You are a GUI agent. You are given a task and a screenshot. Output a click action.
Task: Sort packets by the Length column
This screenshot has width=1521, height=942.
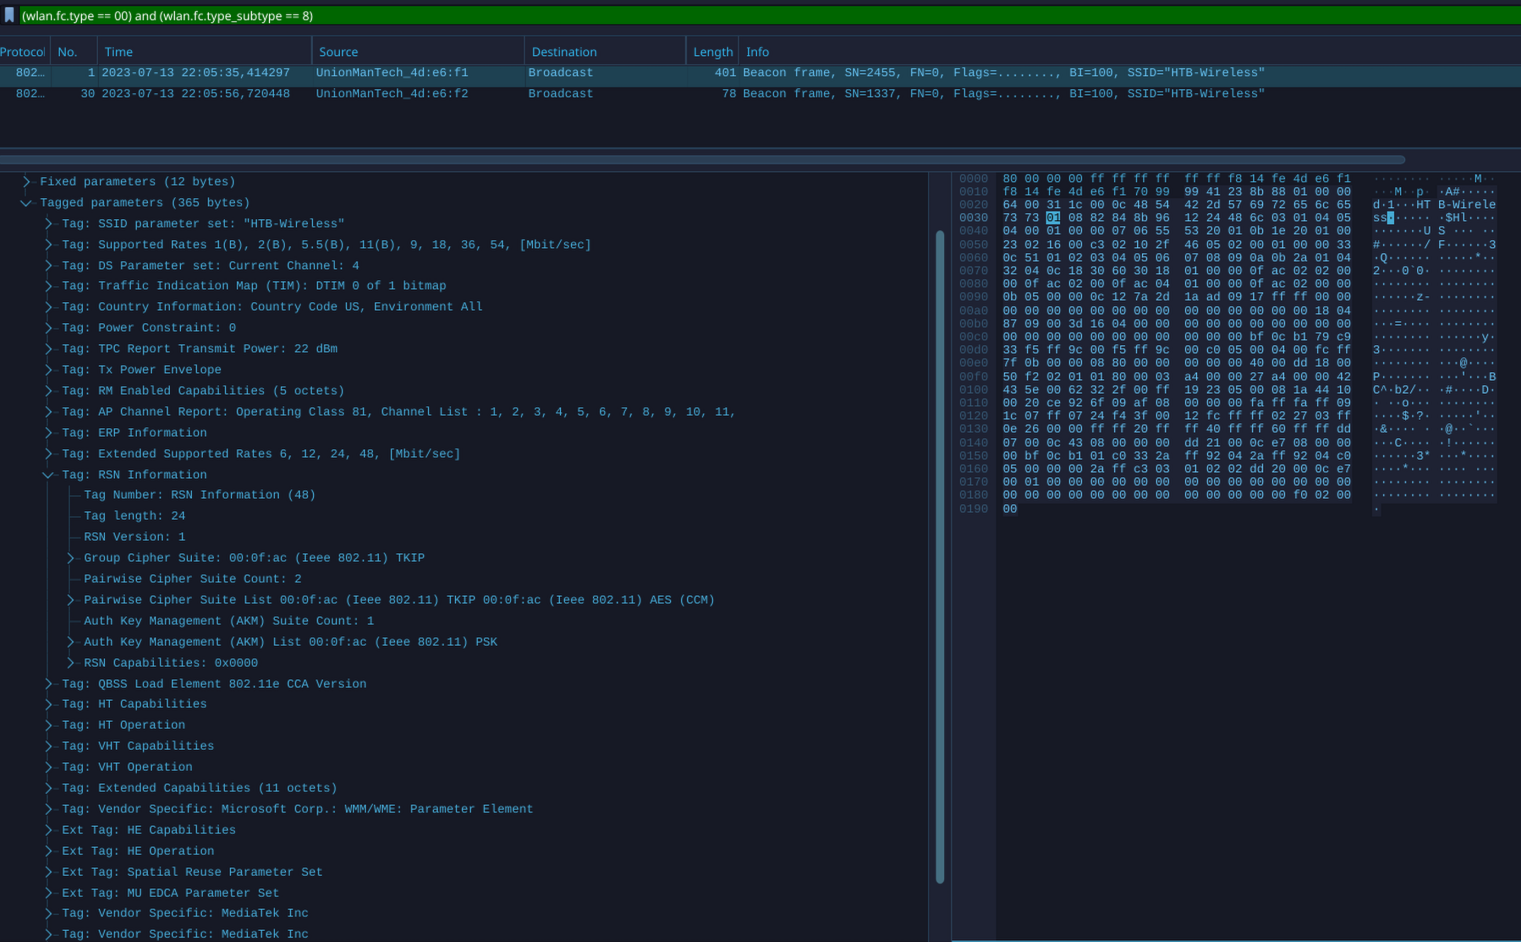712,51
